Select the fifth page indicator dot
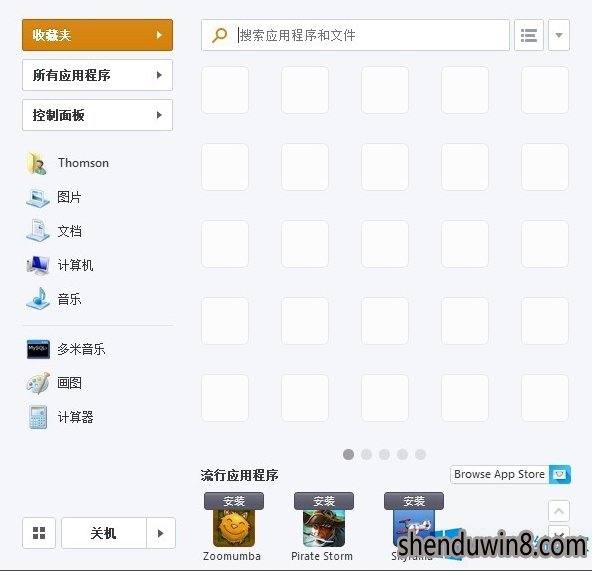Viewport: 592px width, 571px height. click(x=420, y=454)
